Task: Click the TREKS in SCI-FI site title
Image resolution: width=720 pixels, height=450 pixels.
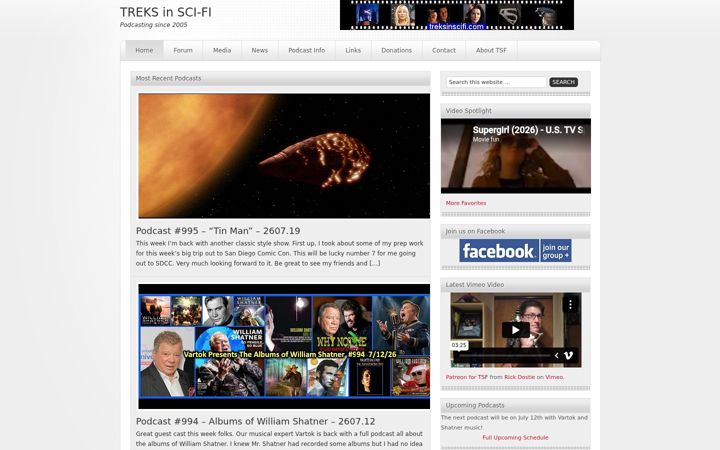Action: [x=166, y=12]
